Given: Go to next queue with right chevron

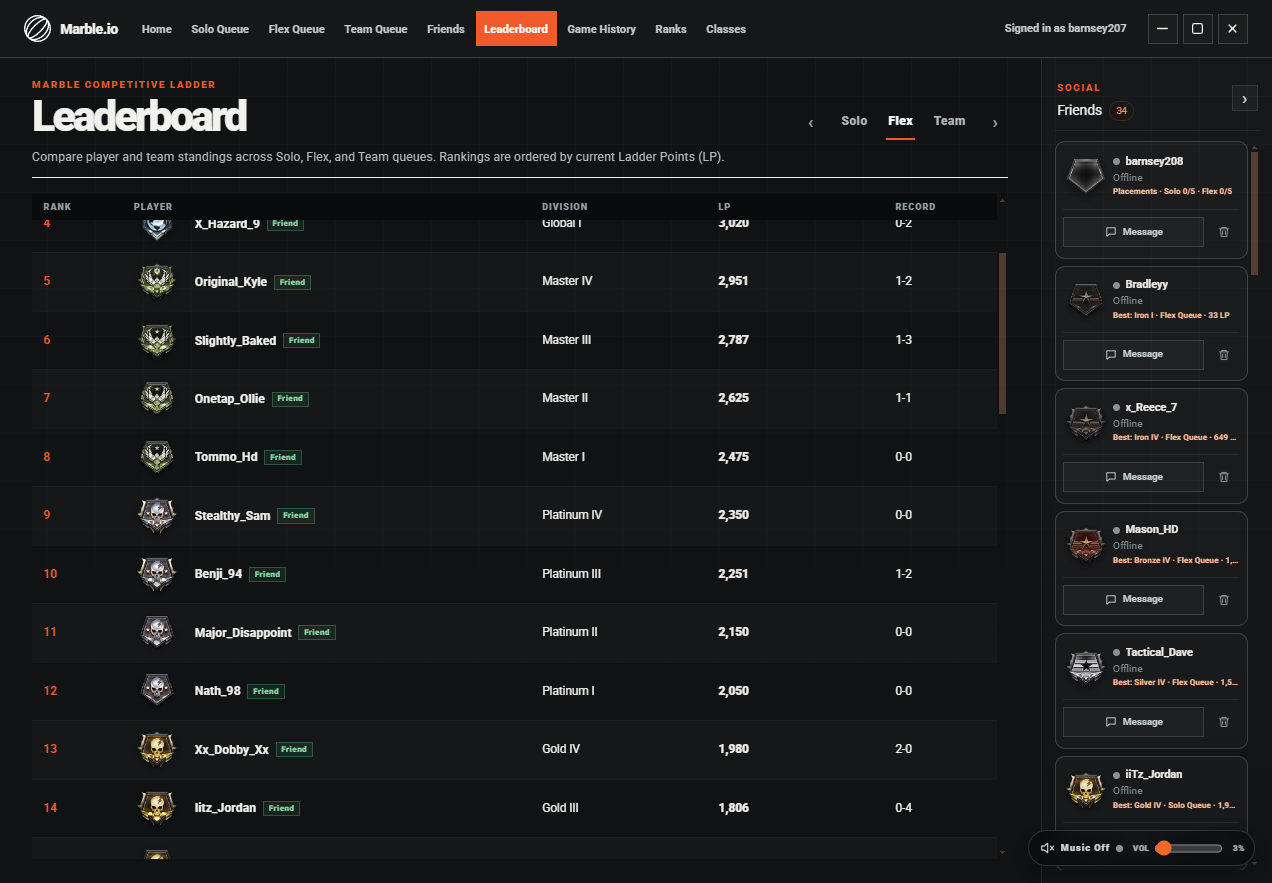Looking at the screenshot, I should [x=995, y=123].
